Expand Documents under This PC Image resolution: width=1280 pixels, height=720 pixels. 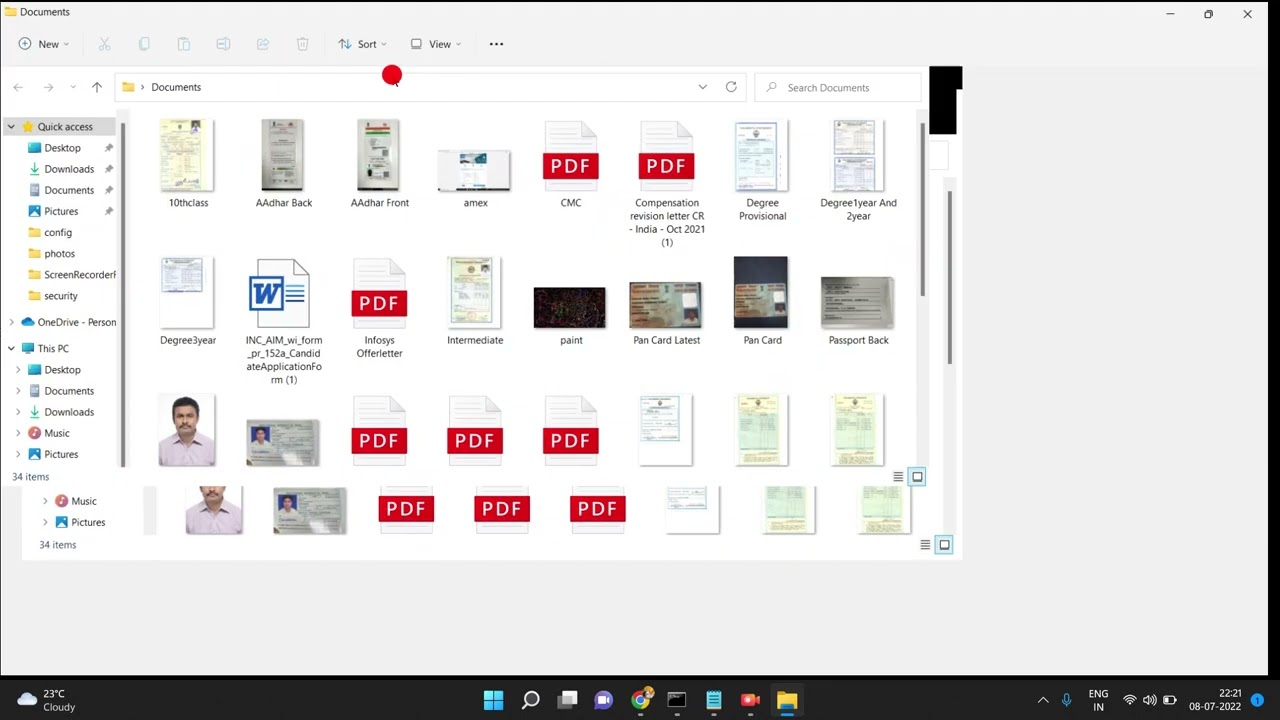(x=18, y=391)
